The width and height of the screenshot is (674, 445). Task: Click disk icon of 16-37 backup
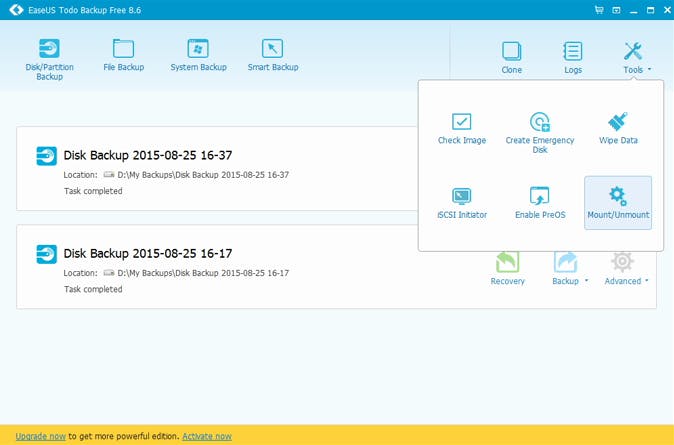coord(46,156)
